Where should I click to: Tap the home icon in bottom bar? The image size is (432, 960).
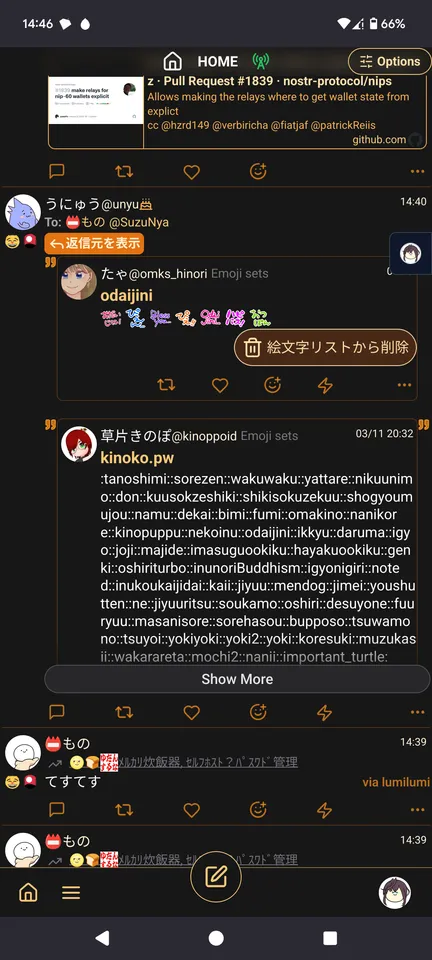point(28,893)
